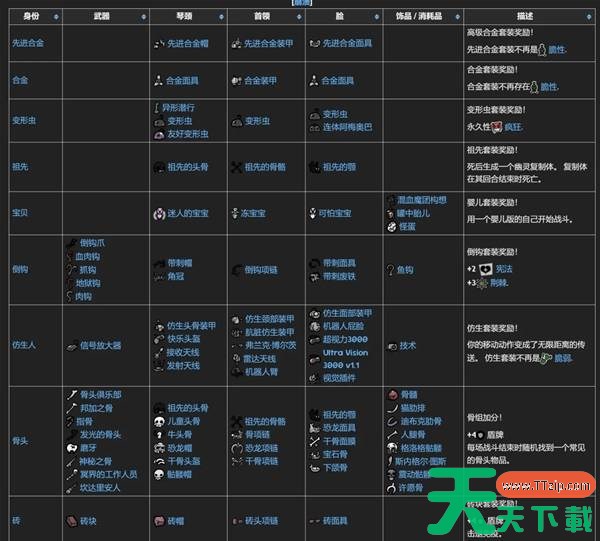The image size is (600, 541).
Task: Open the 罐中胎儿 link
Action: pos(413,213)
